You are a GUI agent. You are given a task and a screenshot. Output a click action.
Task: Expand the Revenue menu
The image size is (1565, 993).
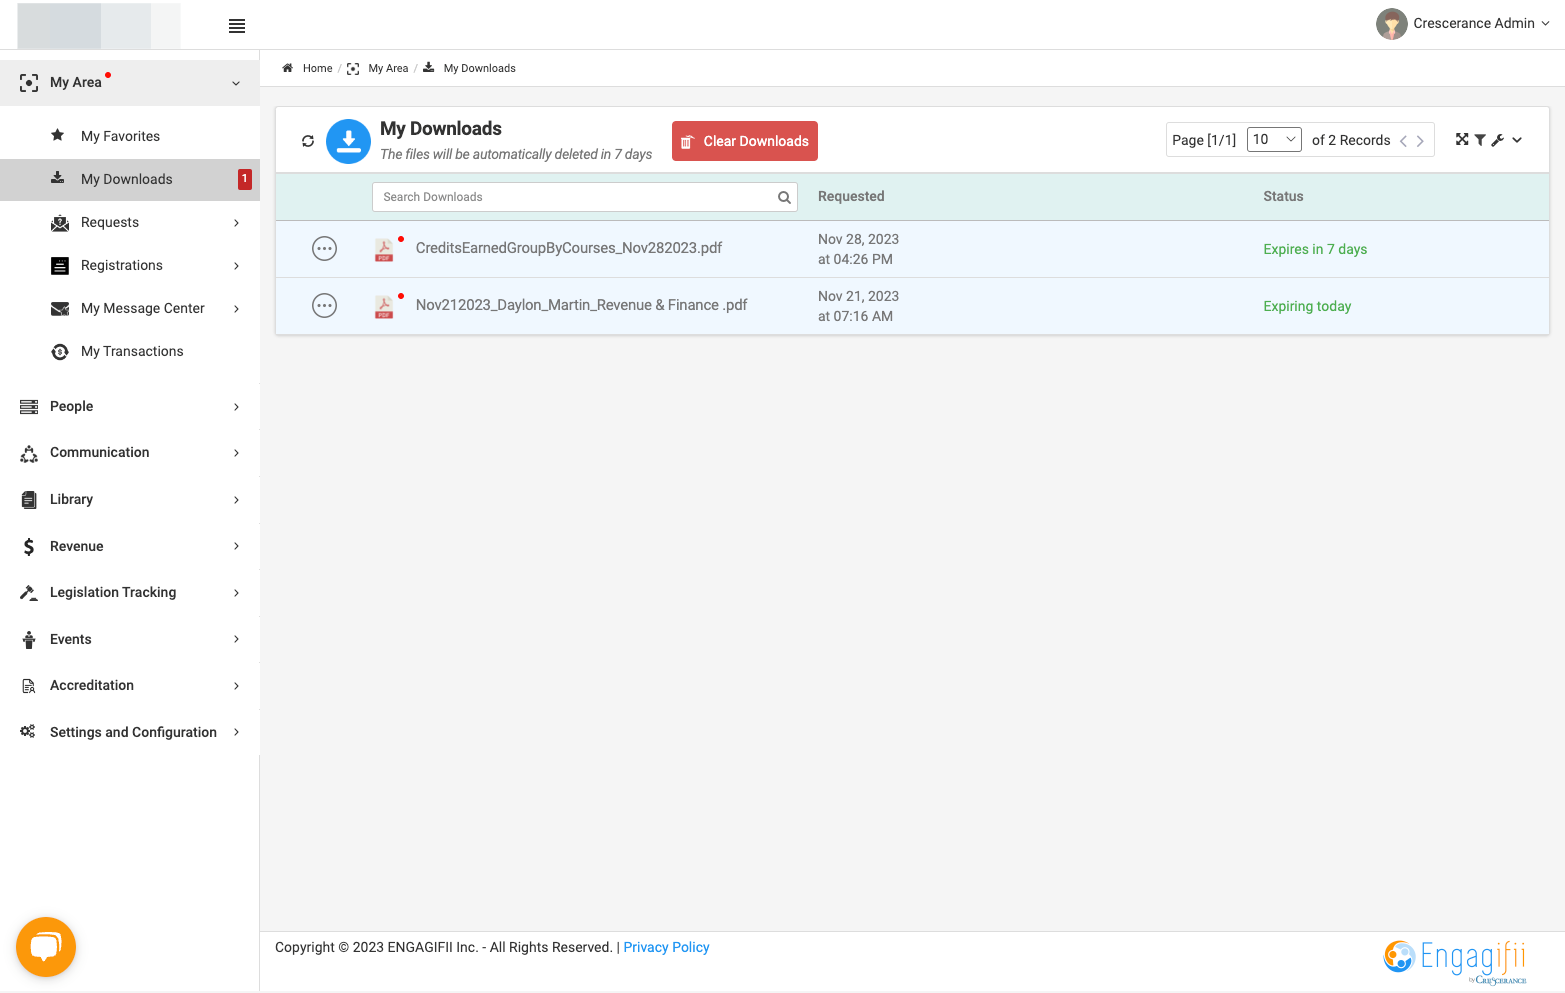tap(130, 546)
